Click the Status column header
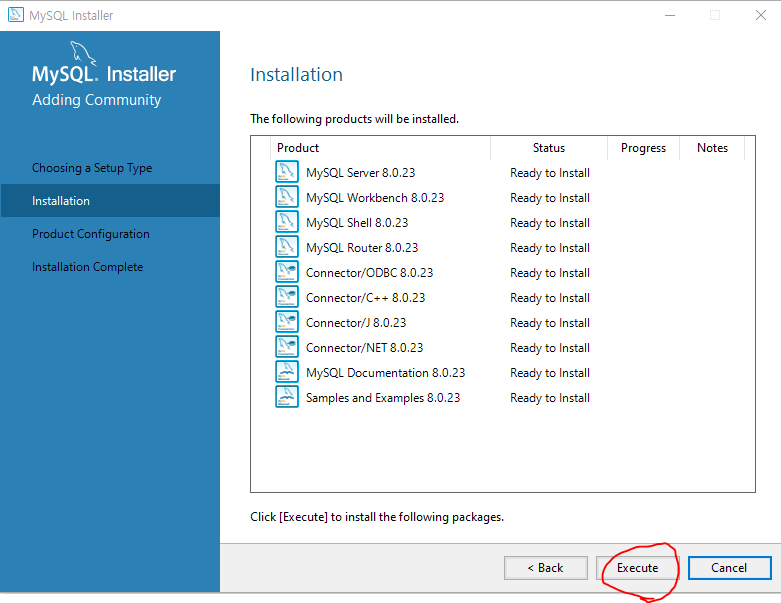Screen dimensions: 781x603 (x=549, y=148)
